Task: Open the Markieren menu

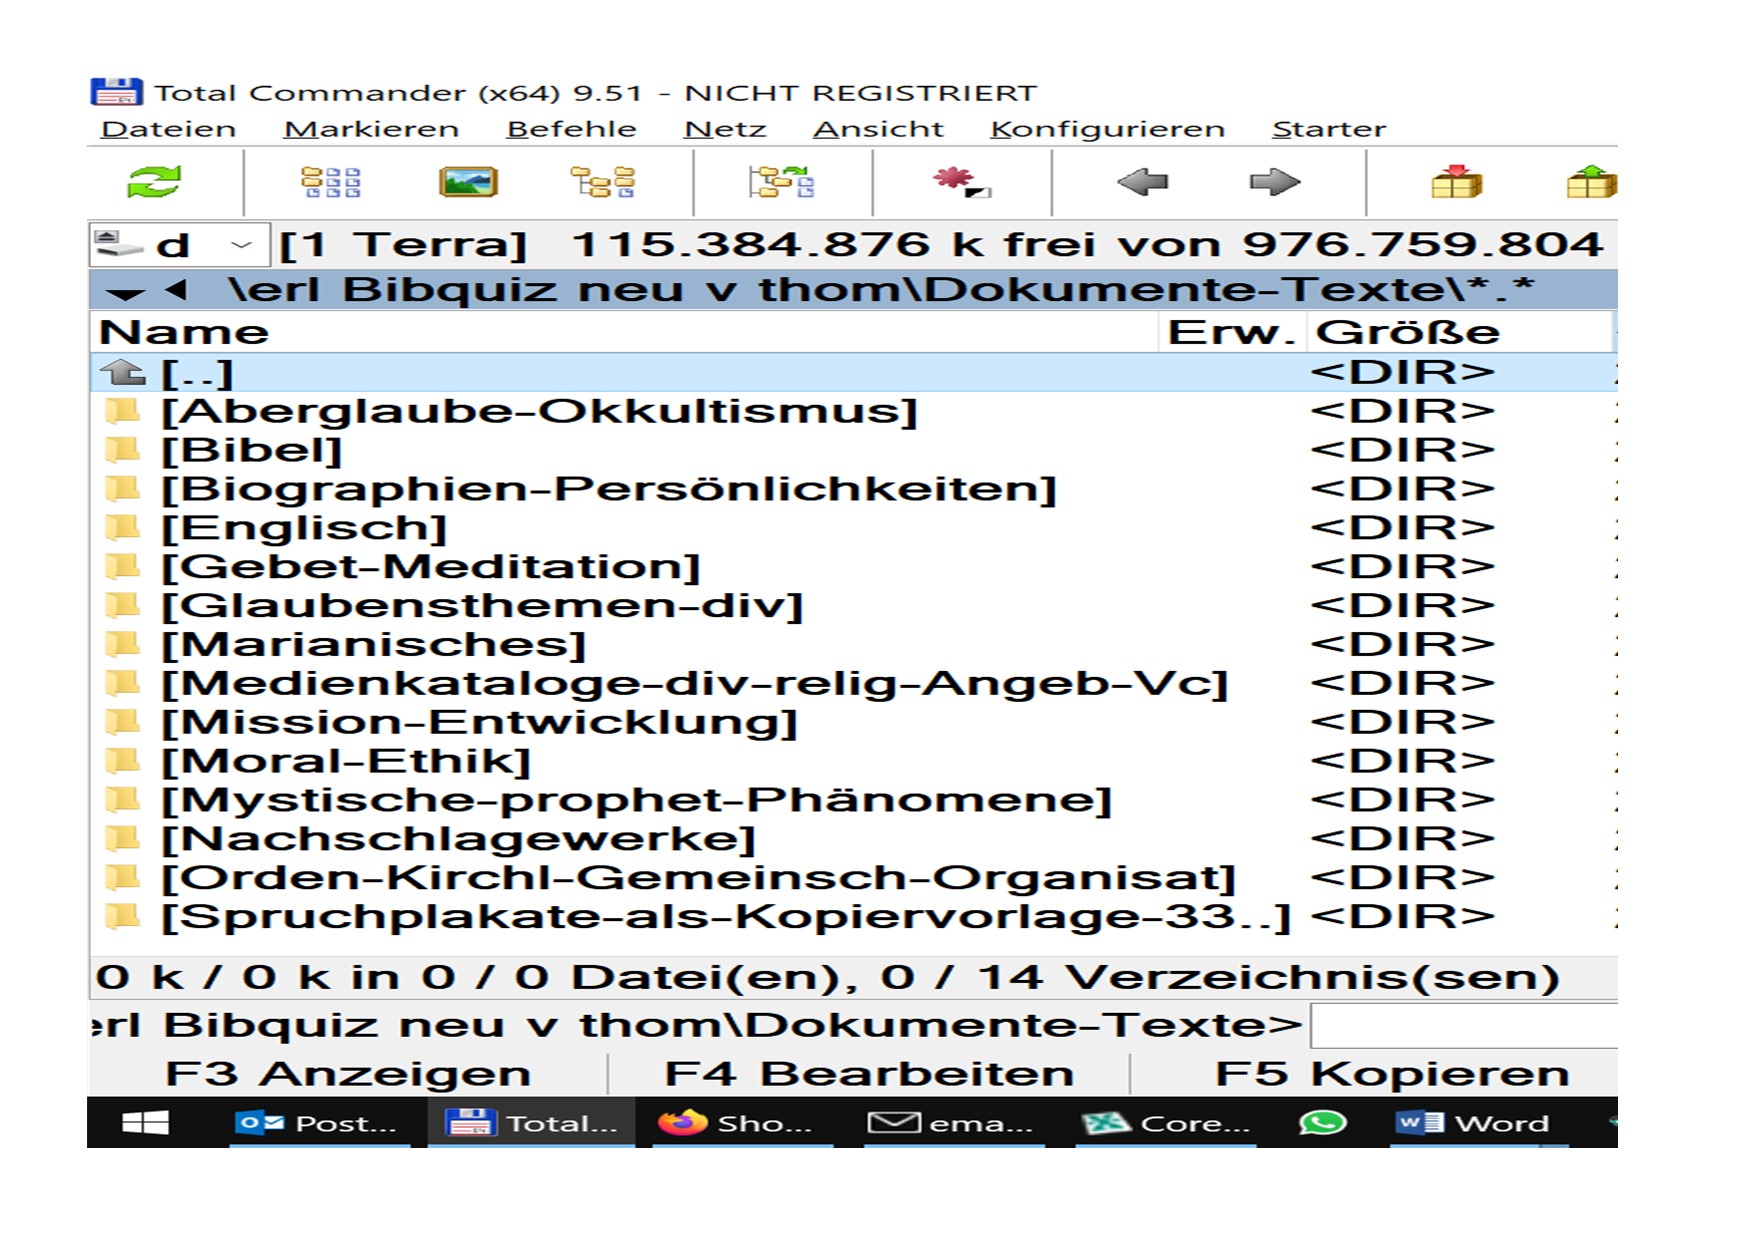Action: click(x=371, y=129)
